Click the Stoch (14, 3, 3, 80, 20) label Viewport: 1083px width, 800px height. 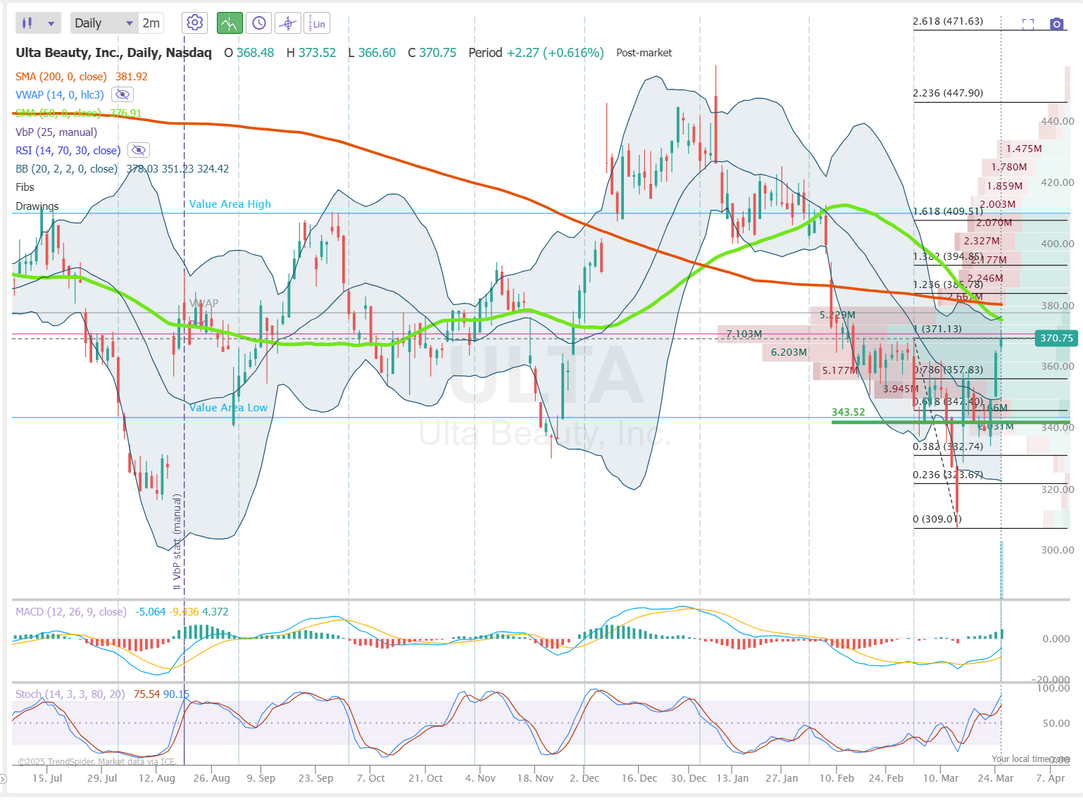tap(70, 694)
